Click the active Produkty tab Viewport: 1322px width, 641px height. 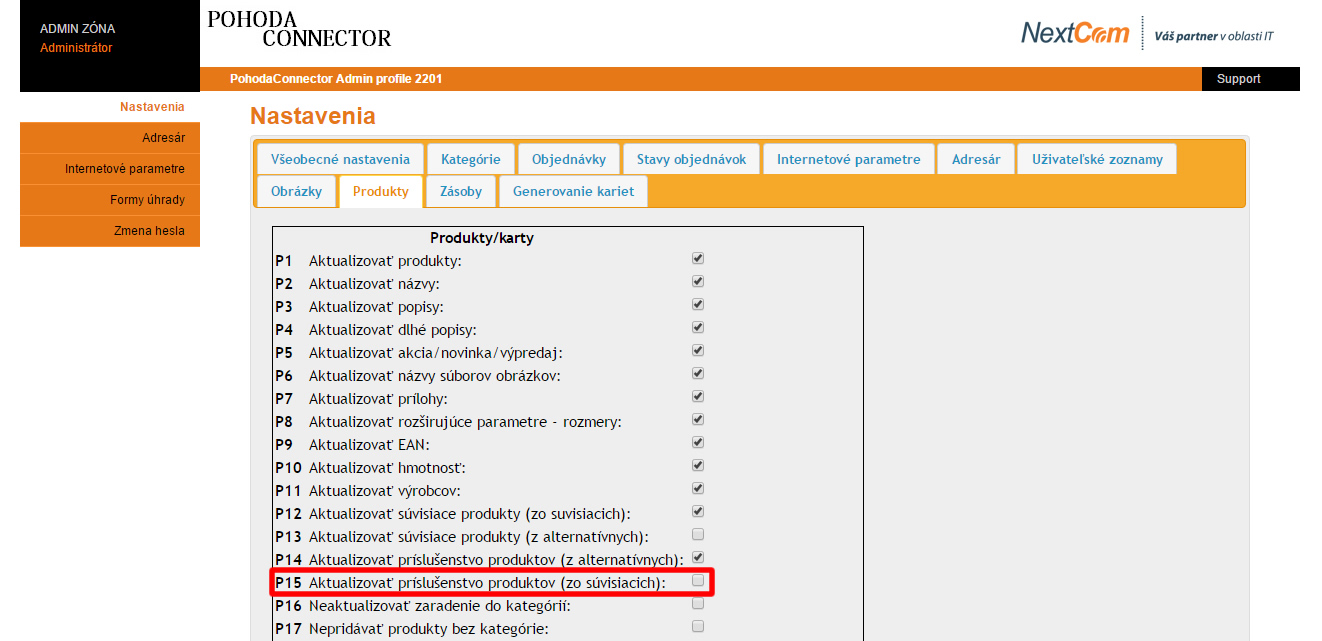(x=381, y=191)
